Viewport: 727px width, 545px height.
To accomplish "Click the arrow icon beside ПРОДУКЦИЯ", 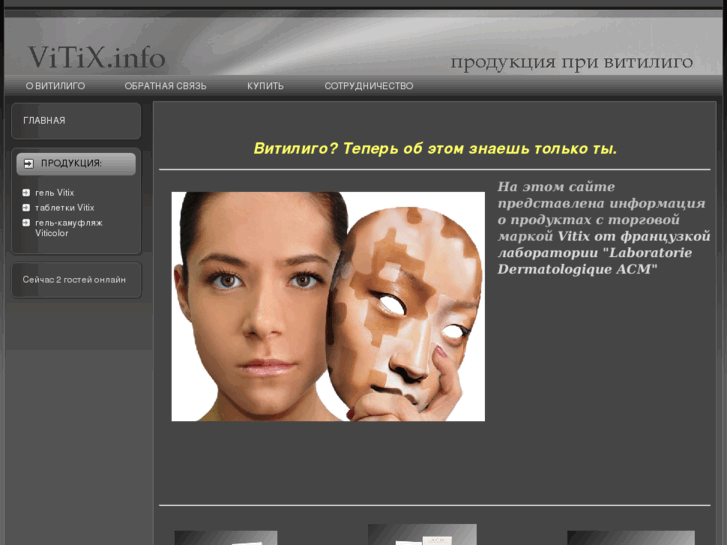I will point(29,163).
